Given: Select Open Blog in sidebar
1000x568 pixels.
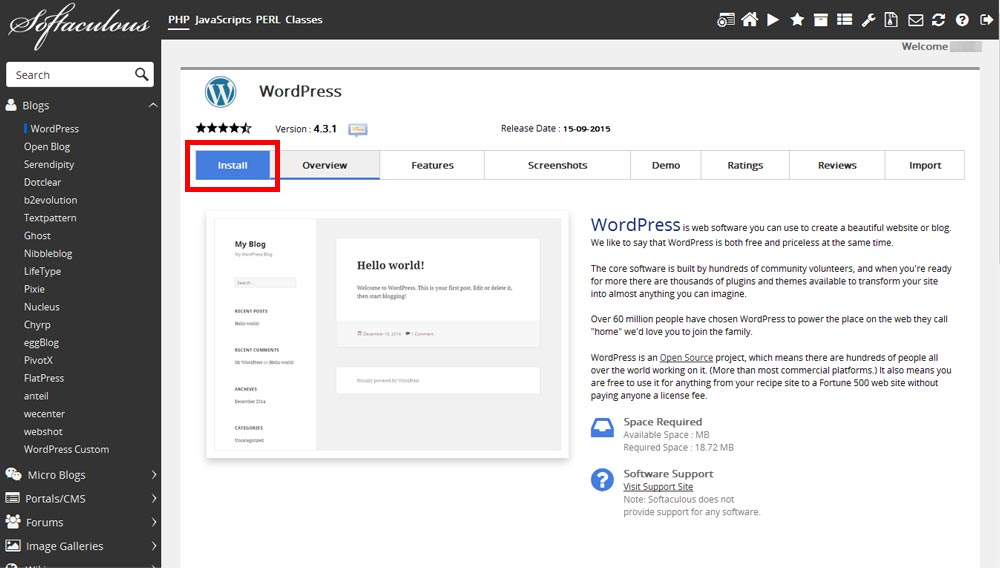Looking at the screenshot, I should pos(47,147).
